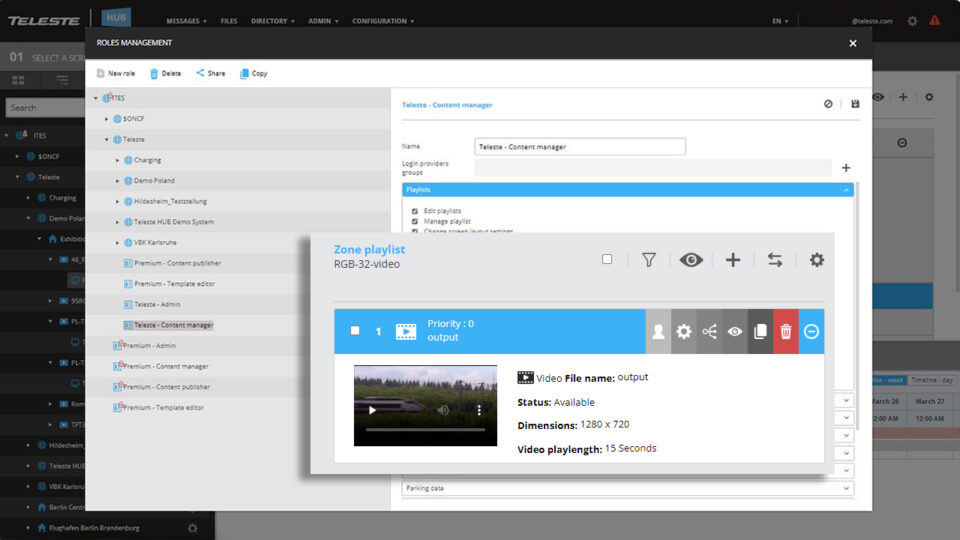
Task: Open the Configuration menu
Action: tap(383, 21)
